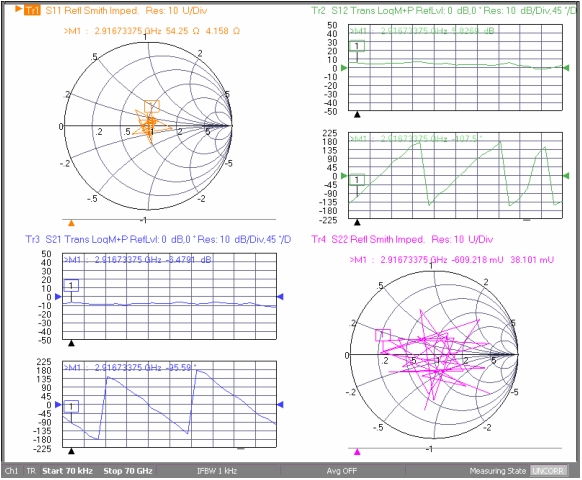Select marker 1 on the S11 Smith chart
This screenshot has width=582, height=480.
[152, 106]
